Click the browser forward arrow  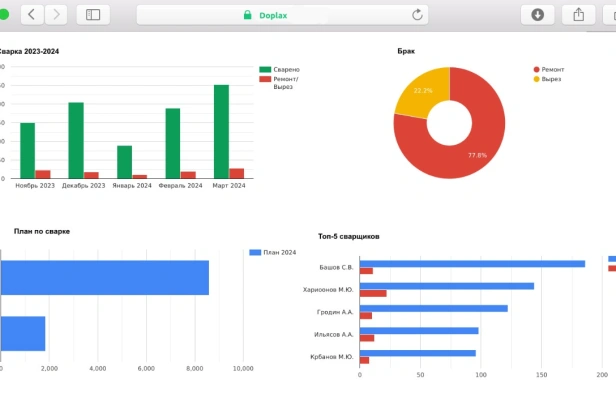pyautogui.click(x=56, y=15)
